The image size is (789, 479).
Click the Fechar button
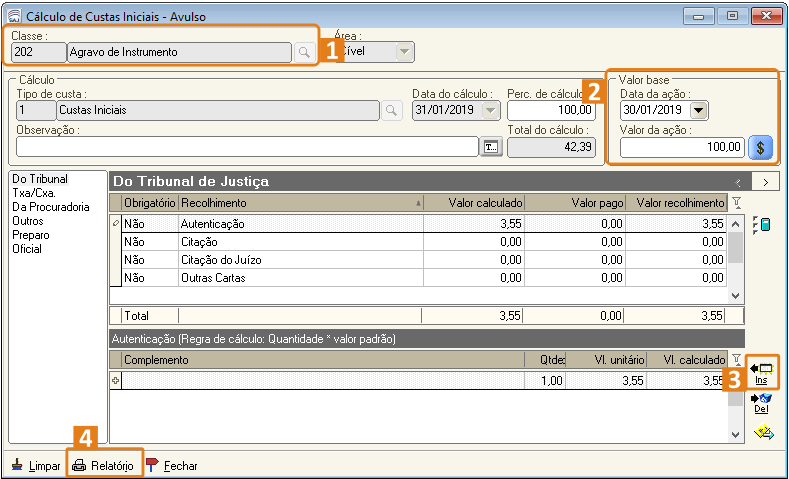click(x=172, y=465)
